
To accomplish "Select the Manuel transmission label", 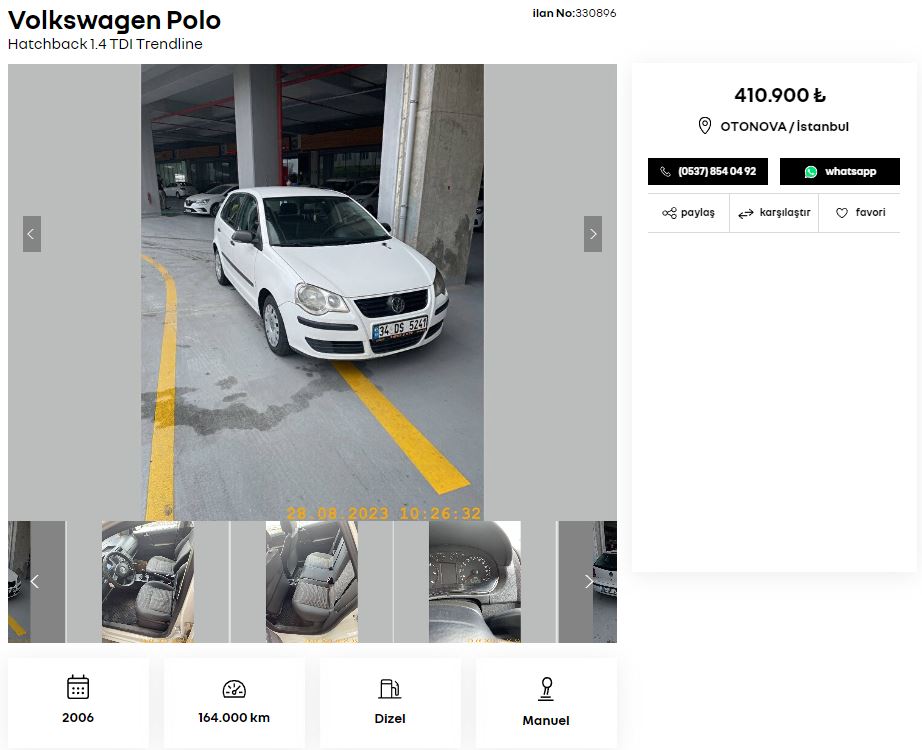I will 546,721.
